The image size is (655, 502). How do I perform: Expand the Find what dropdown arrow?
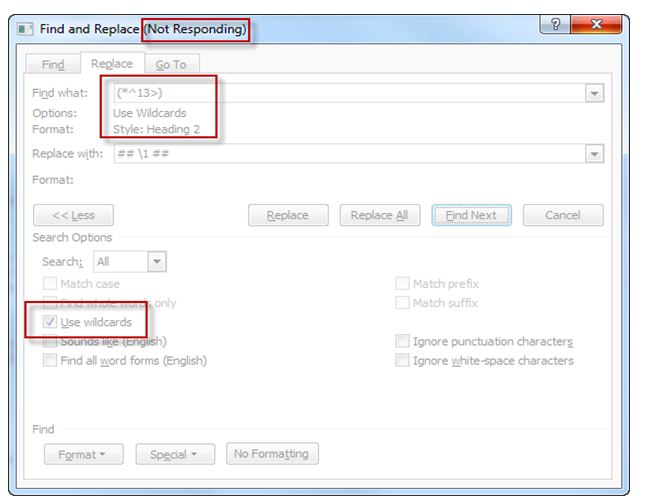(595, 93)
